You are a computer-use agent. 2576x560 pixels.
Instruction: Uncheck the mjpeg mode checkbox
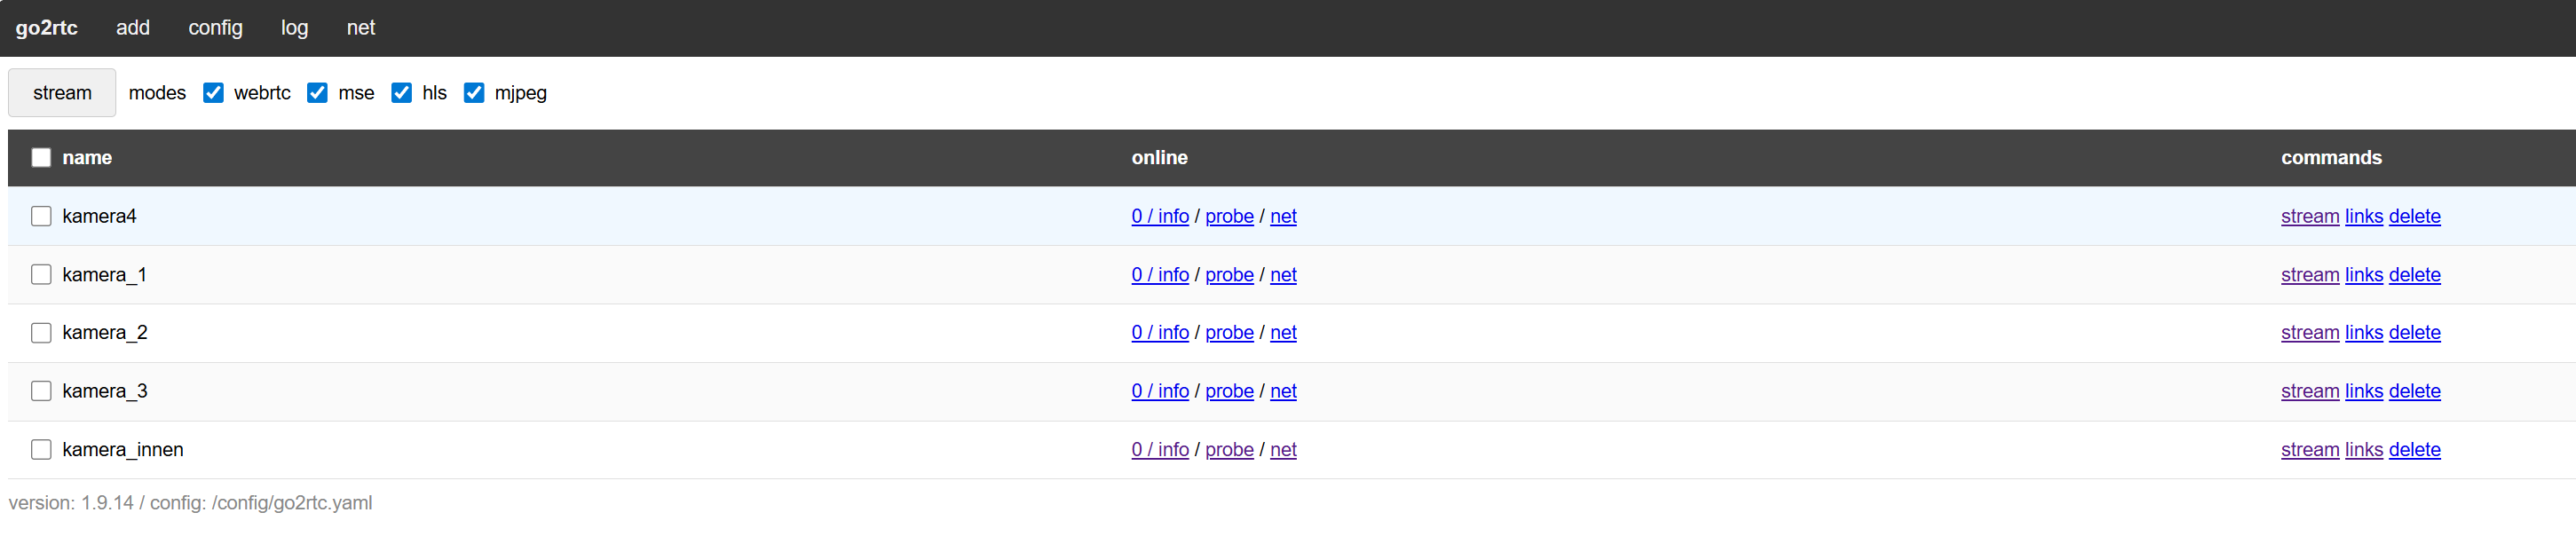pos(474,93)
